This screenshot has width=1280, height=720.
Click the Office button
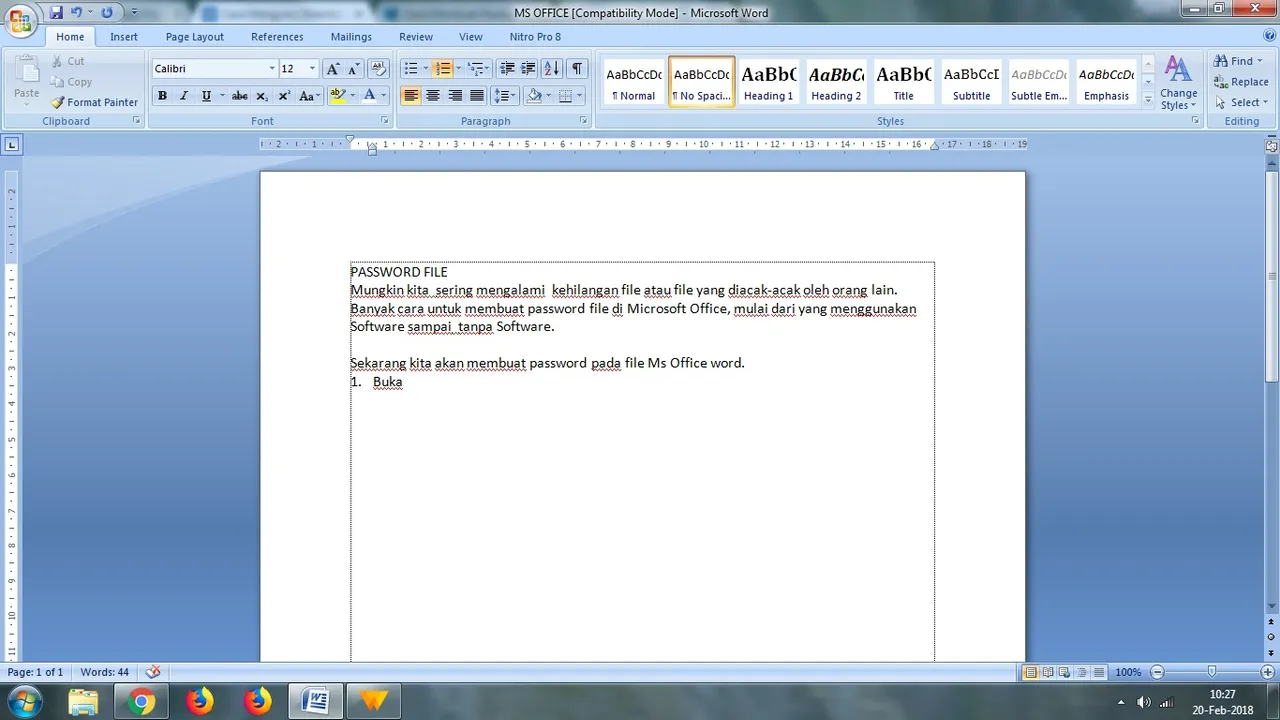pos(20,20)
